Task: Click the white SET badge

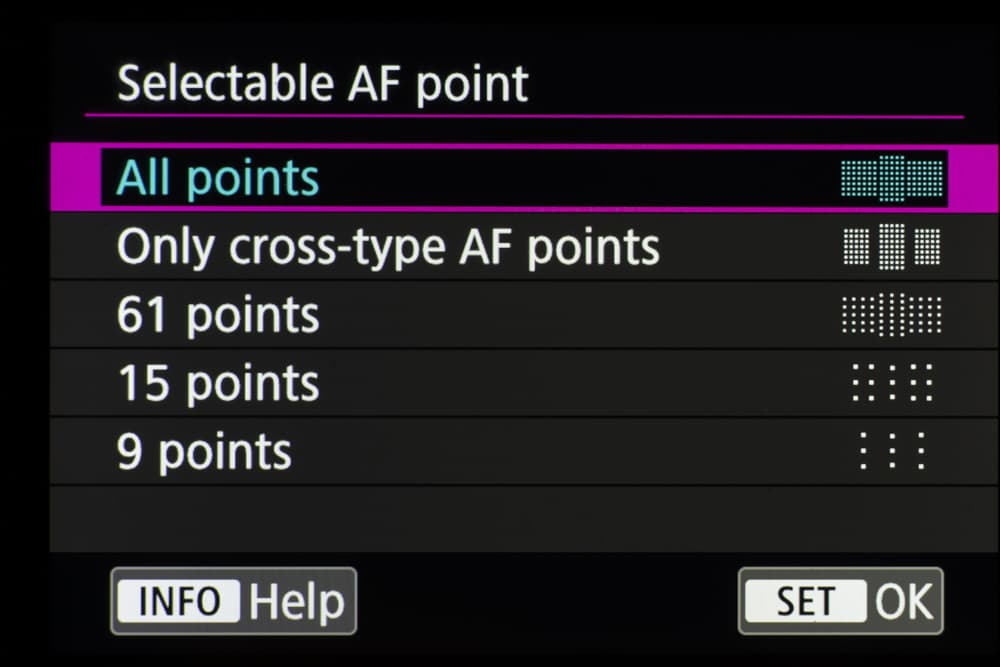Action: point(806,602)
